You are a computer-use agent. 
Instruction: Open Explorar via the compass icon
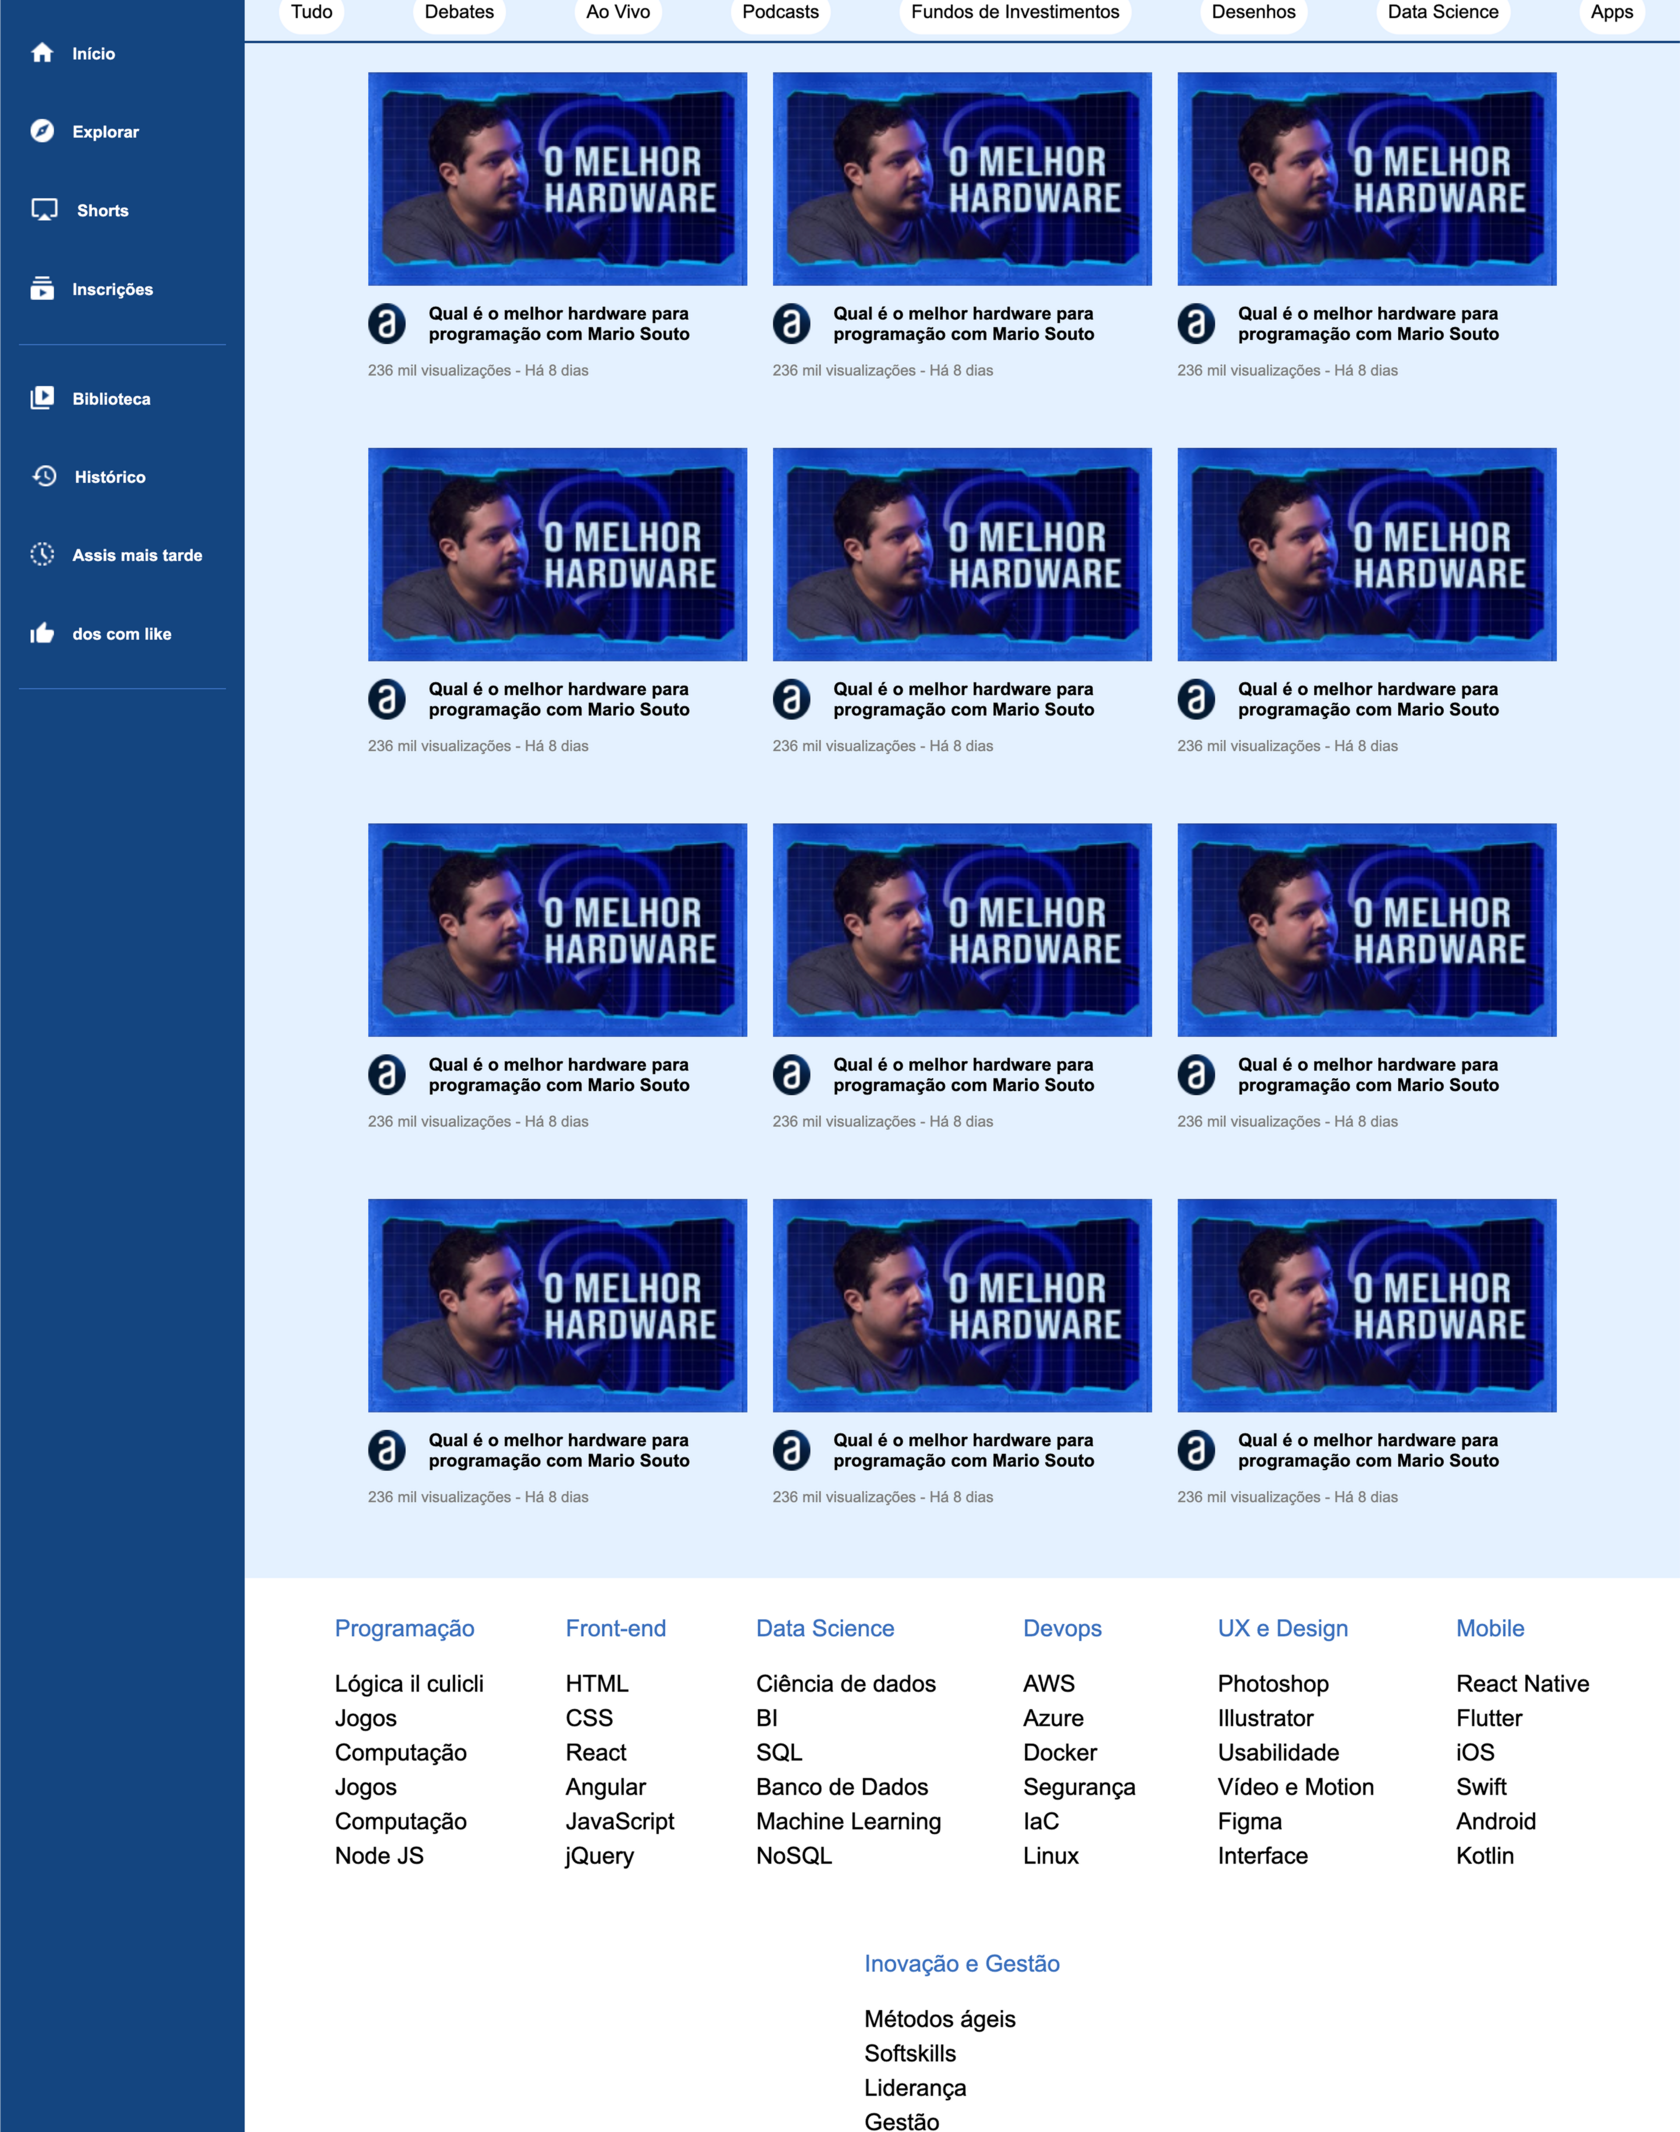click(x=42, y=131)
